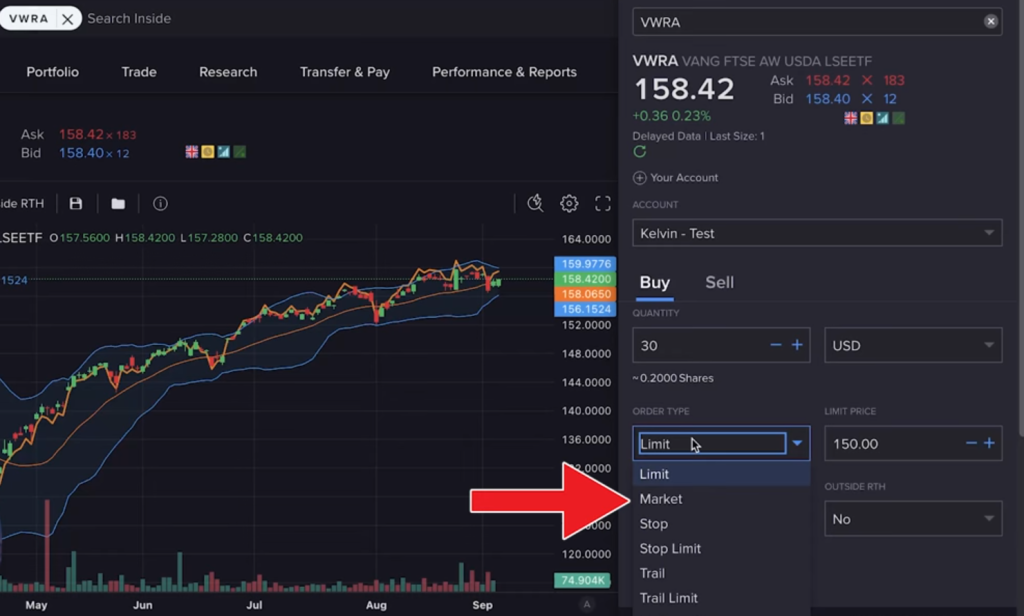Save the chart layout with disk icon

[76, 204]
